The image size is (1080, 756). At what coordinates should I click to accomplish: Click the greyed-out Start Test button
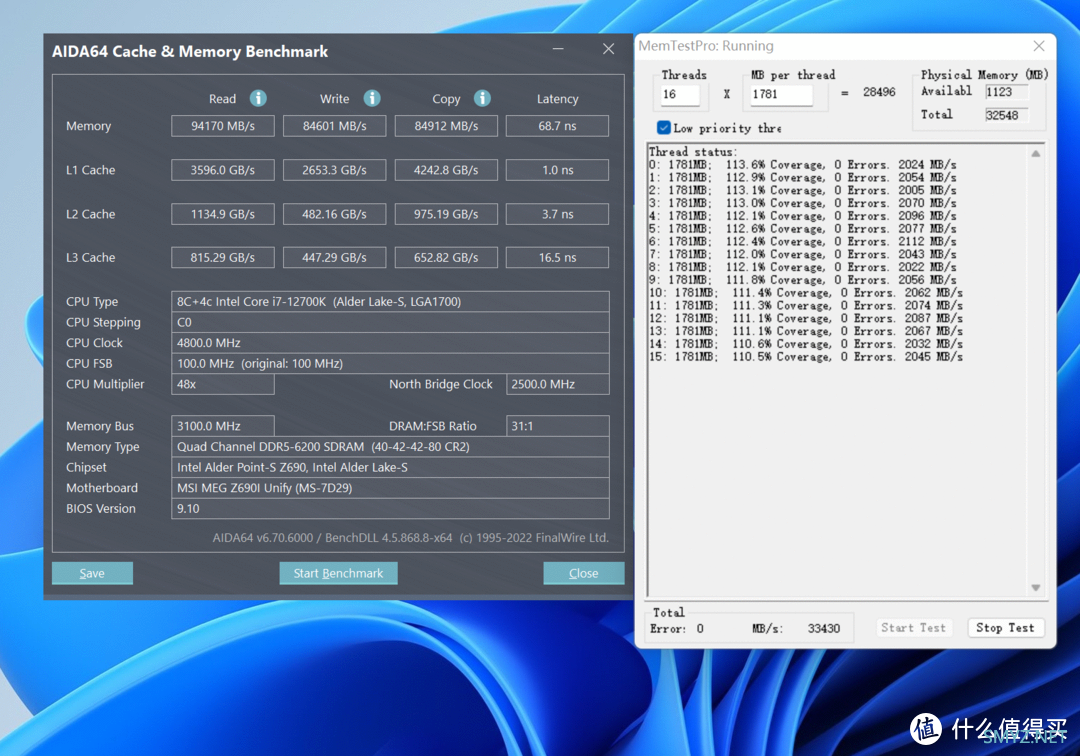pos(913,628)
